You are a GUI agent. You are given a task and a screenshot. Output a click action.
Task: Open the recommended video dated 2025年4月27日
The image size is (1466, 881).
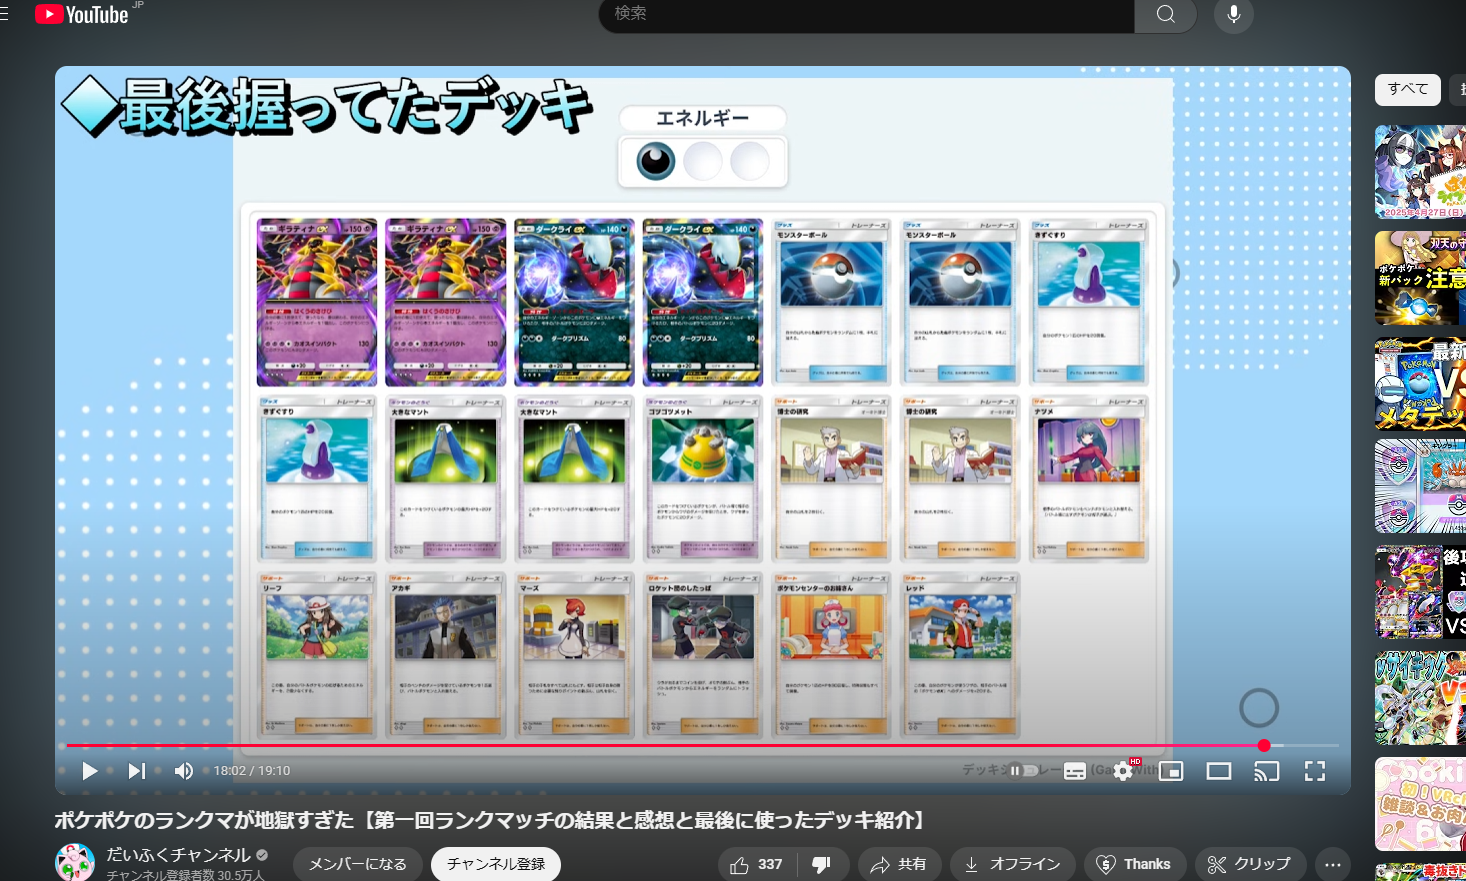pyautogui.click(x=1420, y=172)
